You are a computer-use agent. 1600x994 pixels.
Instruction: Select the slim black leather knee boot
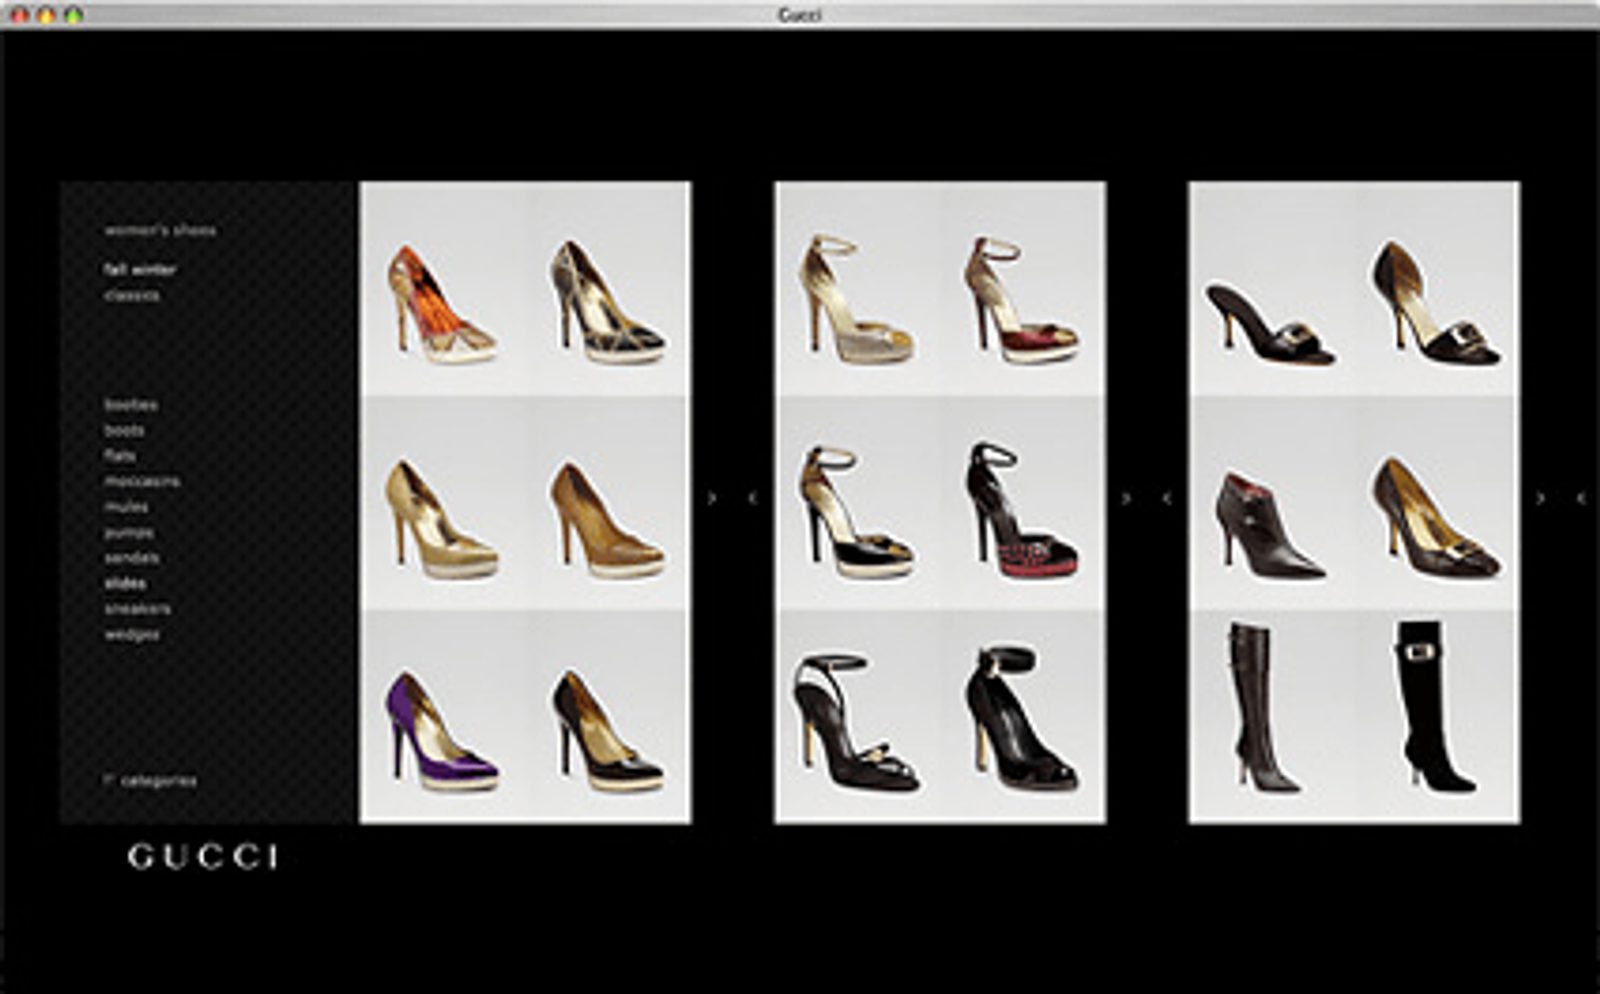coord(1264,708)
